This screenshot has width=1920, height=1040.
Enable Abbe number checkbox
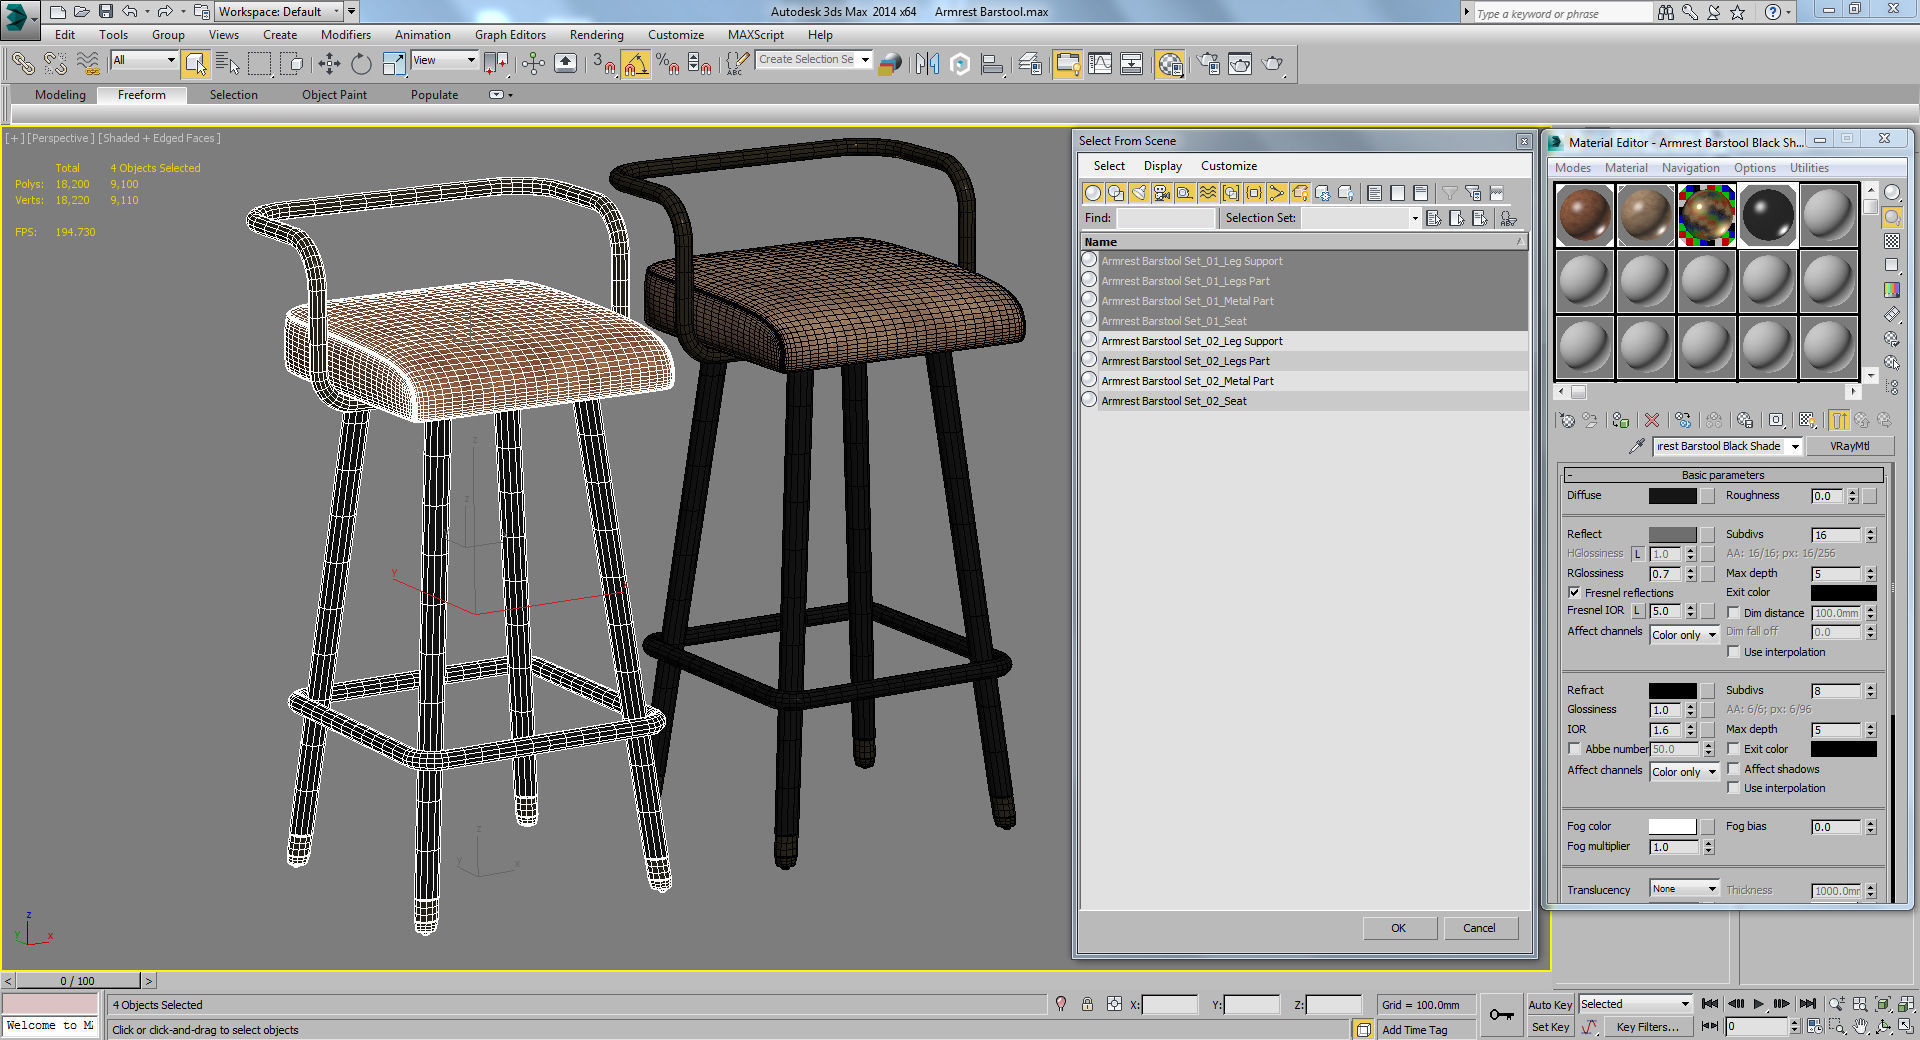coord(1574,749)
